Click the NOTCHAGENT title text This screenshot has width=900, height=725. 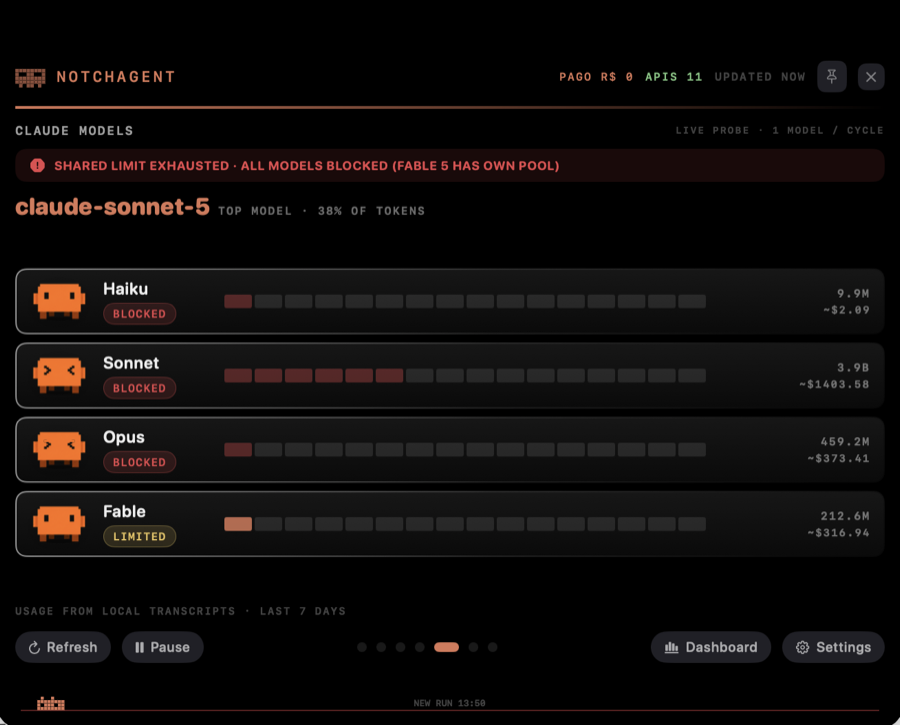[x=115, y=77]
